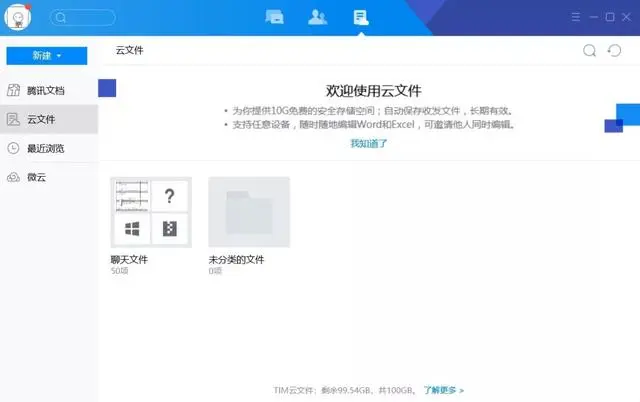The width and height of the screenshot is (640, 402).
Task: Switch to the Messages tab icon
Action: coord(275,17)
